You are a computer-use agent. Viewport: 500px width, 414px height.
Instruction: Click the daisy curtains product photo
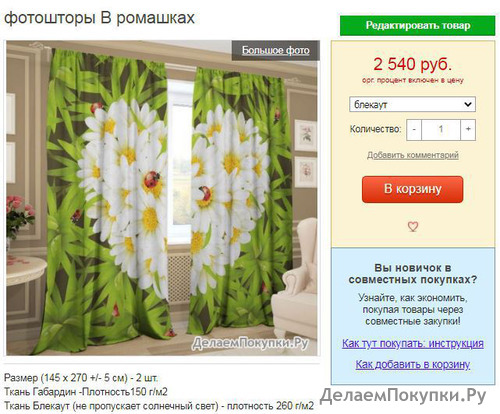coord(163,198)
